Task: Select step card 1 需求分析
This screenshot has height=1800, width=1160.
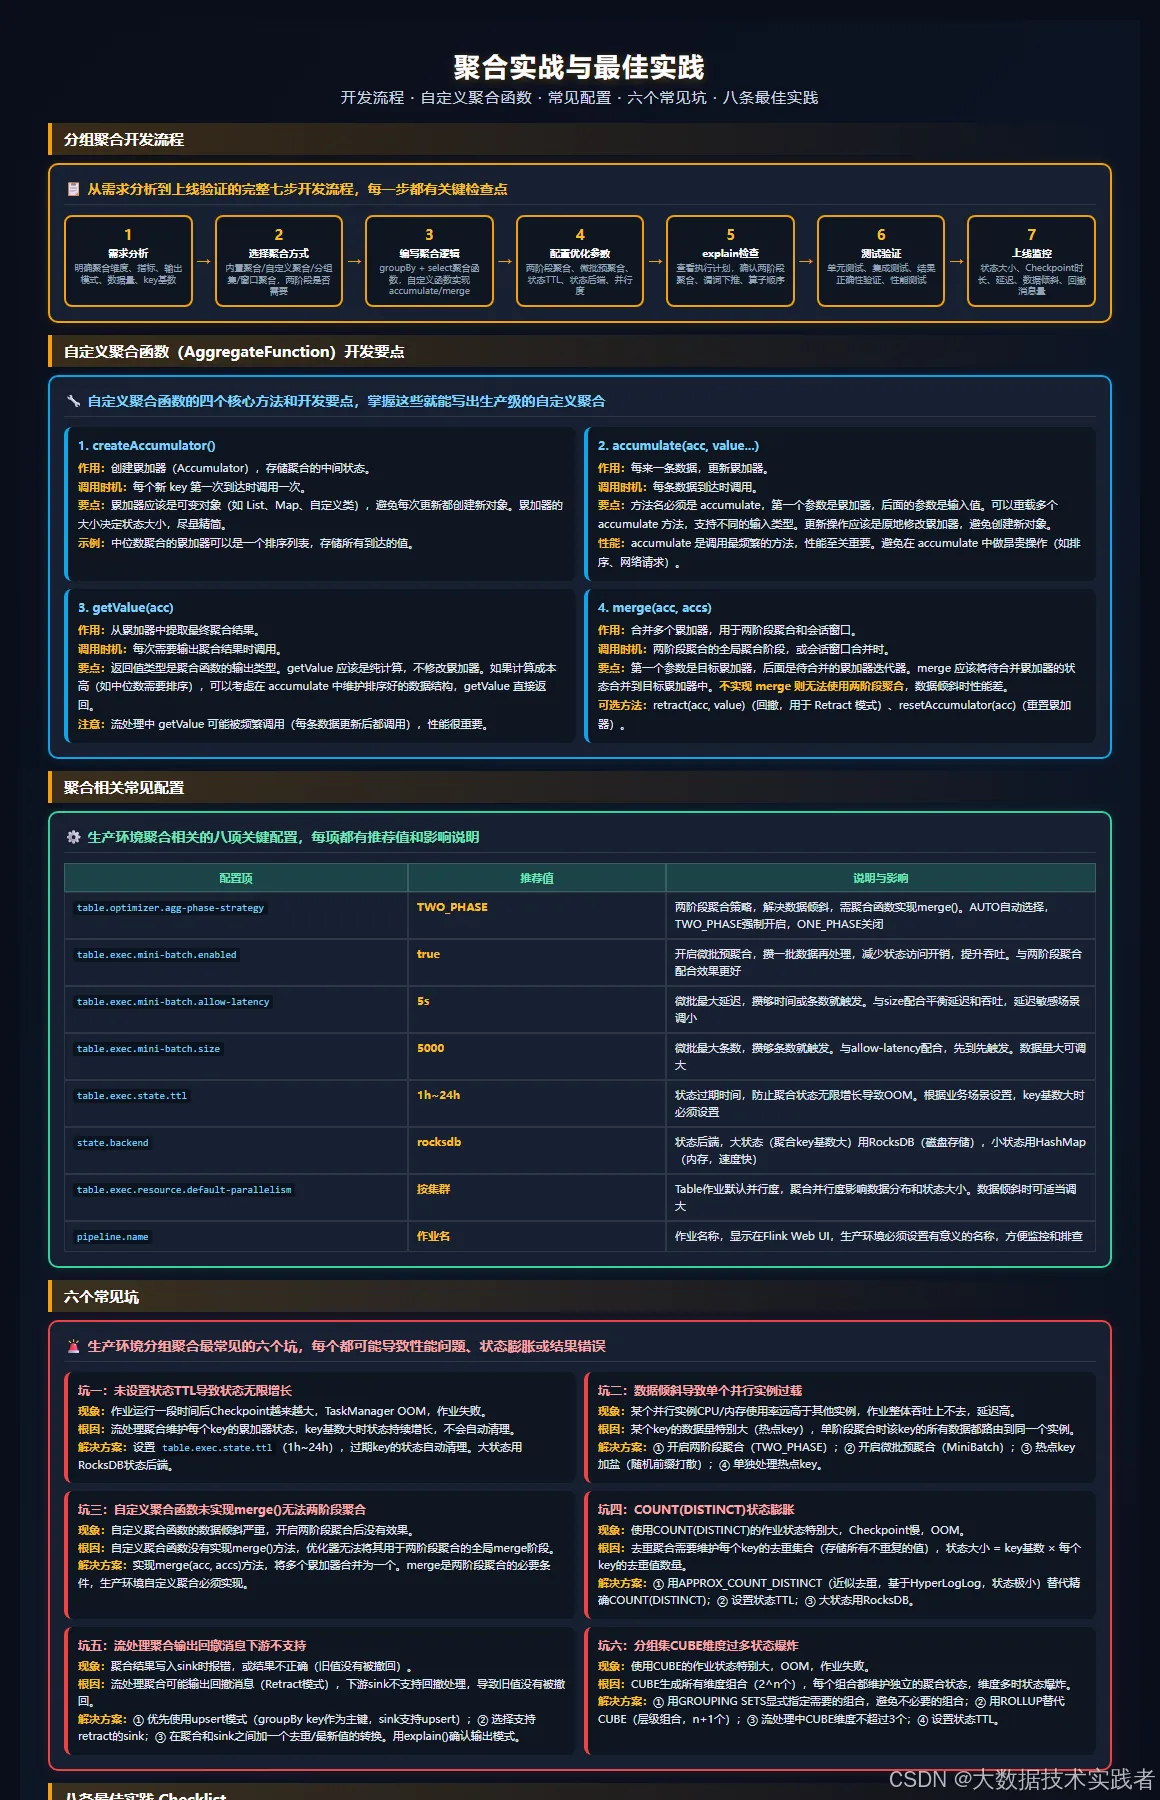Action: click(128, 261)
